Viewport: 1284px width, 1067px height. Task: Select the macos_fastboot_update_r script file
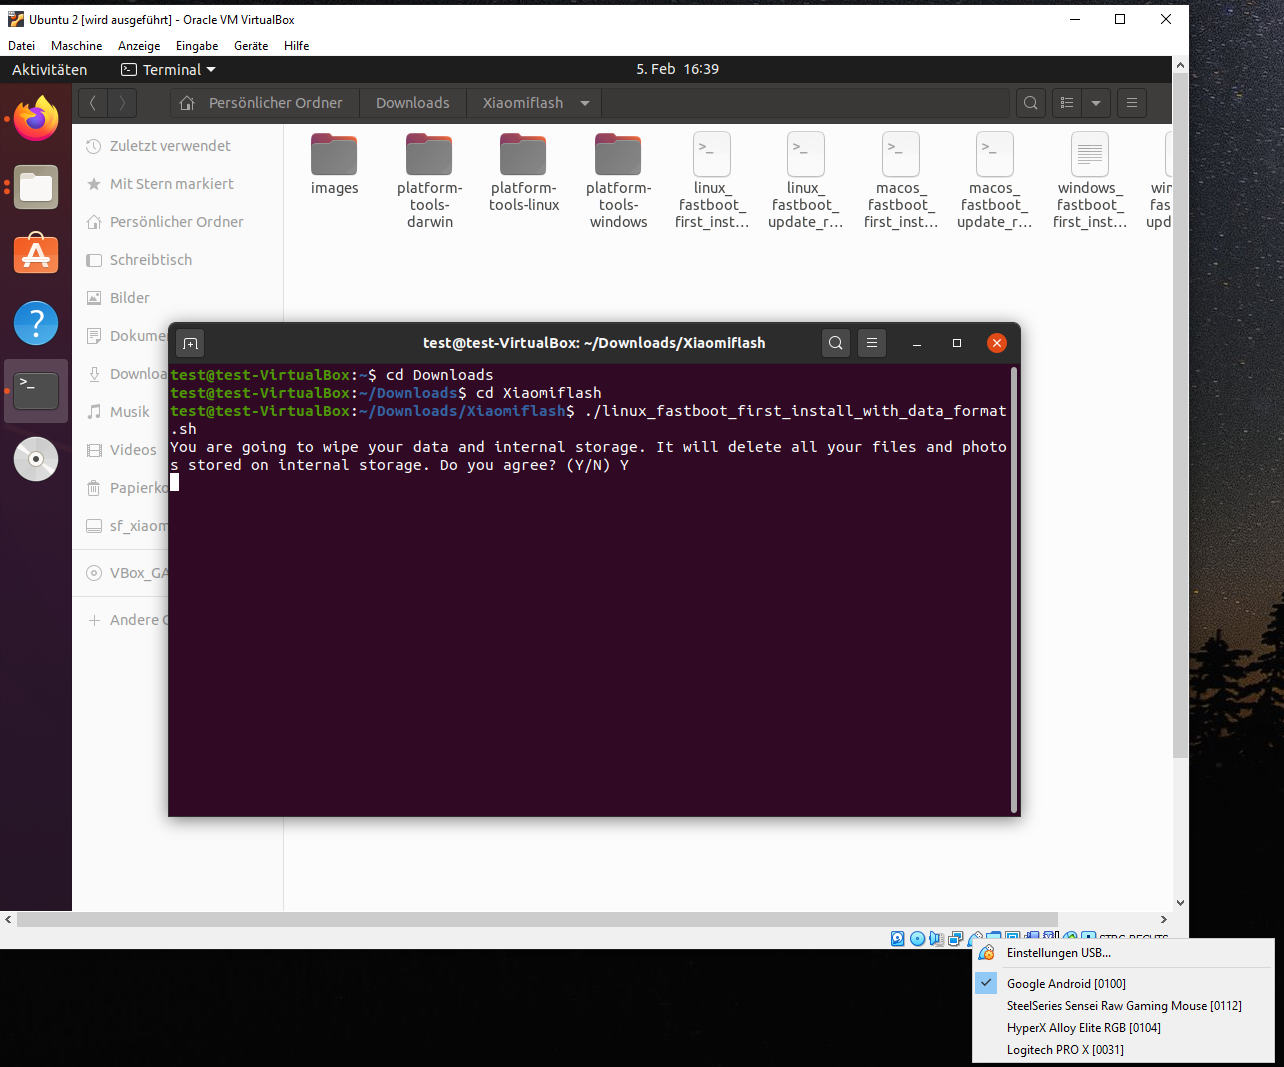point(994,181)
